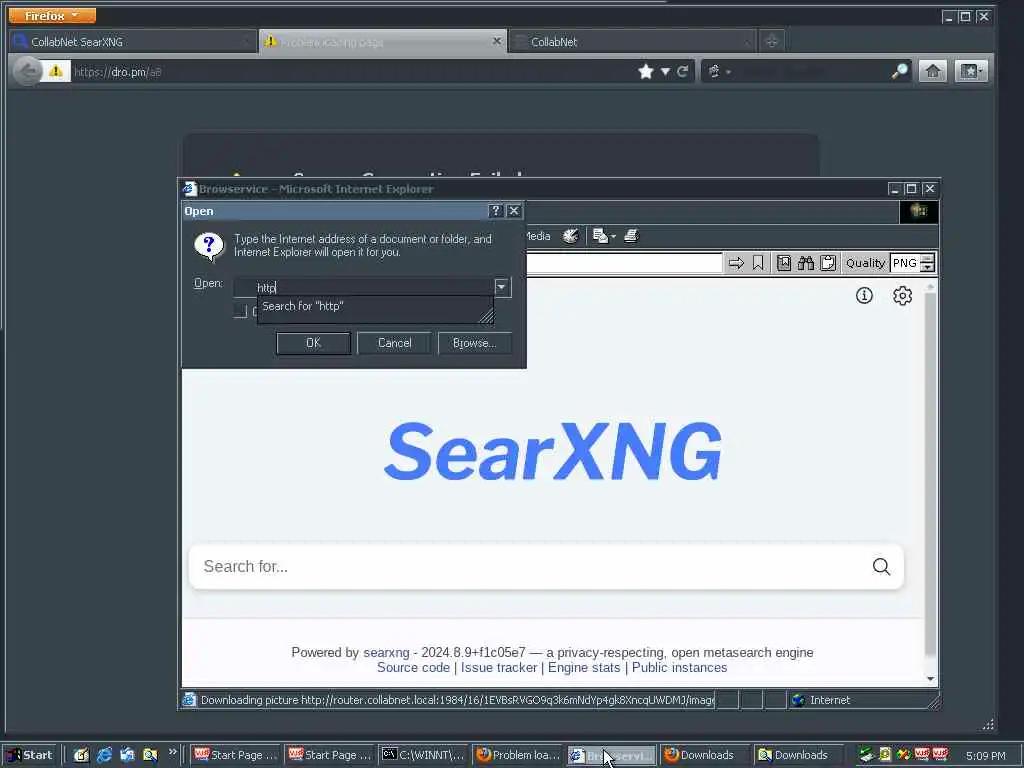Screen dimensions: 1024x768
Task: Click the Browse... button
Action: 475,343
